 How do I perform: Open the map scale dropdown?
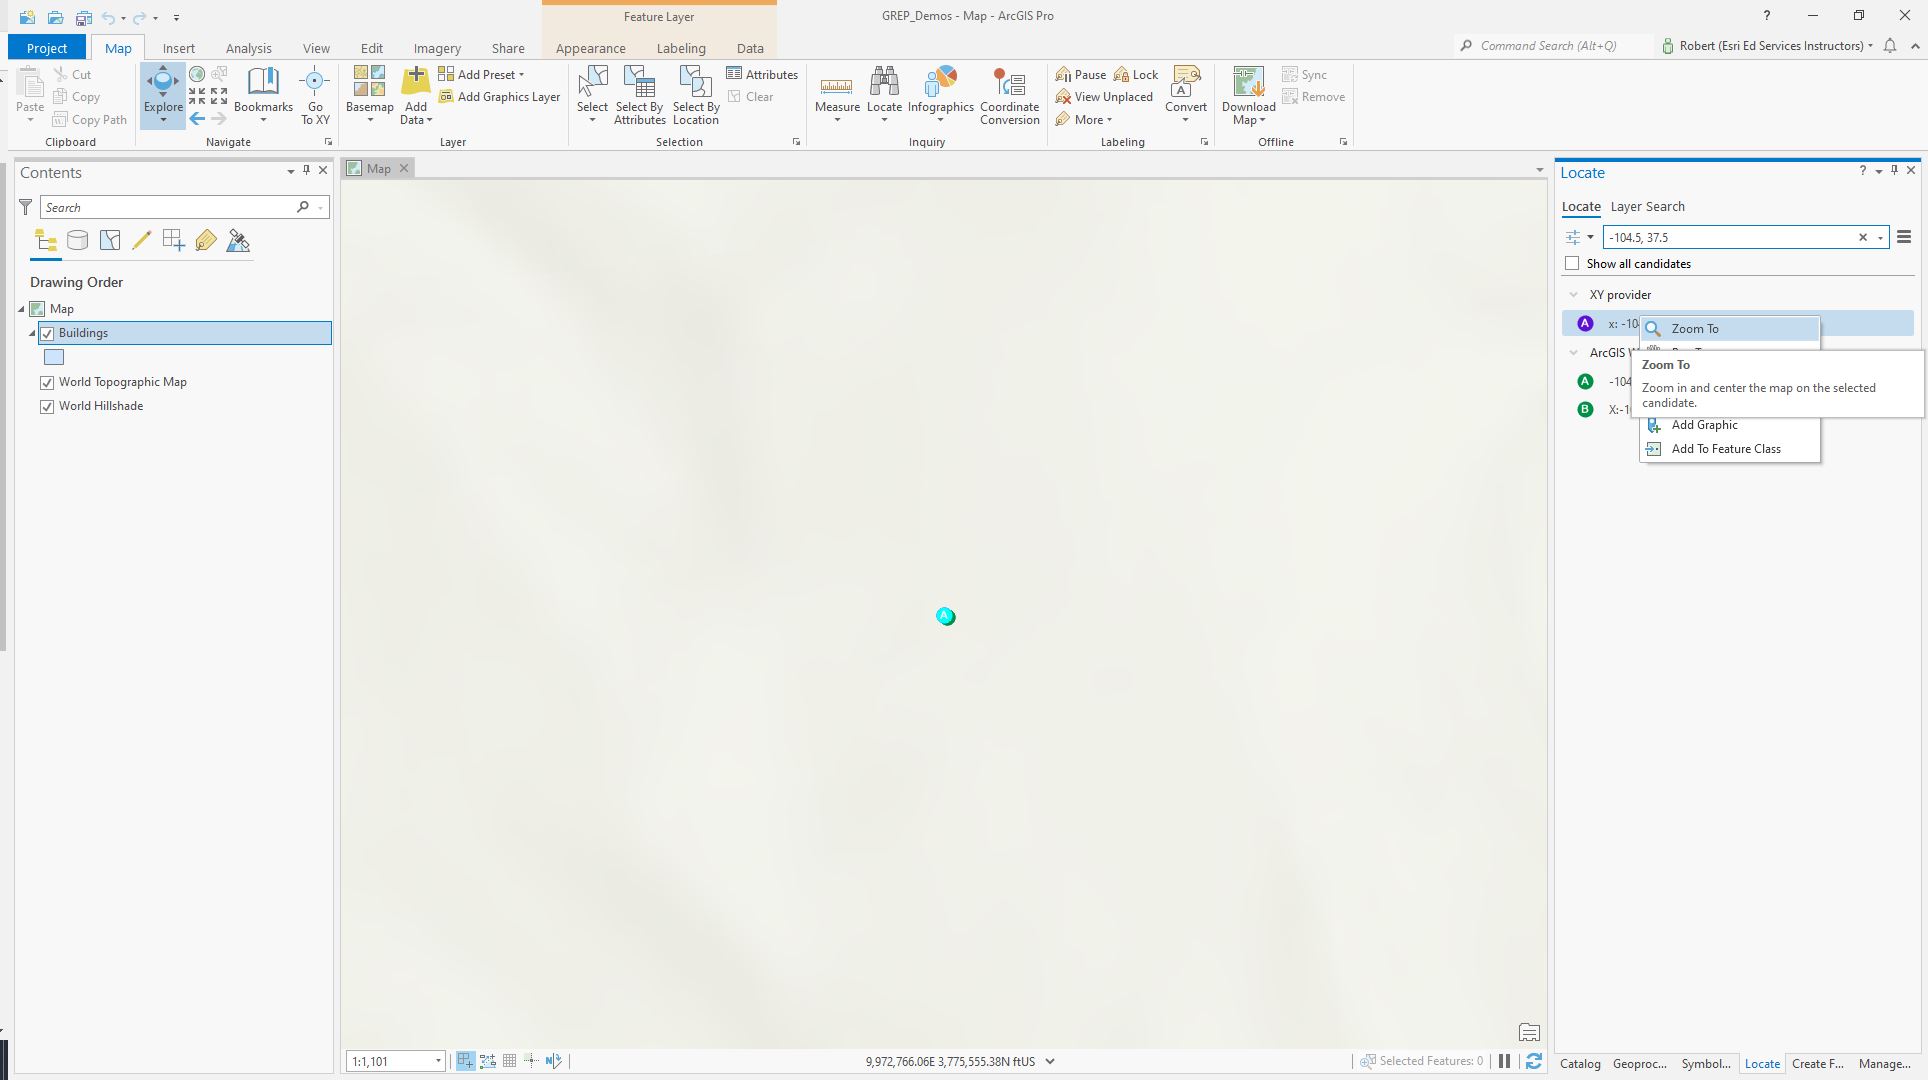point(438,1062)
